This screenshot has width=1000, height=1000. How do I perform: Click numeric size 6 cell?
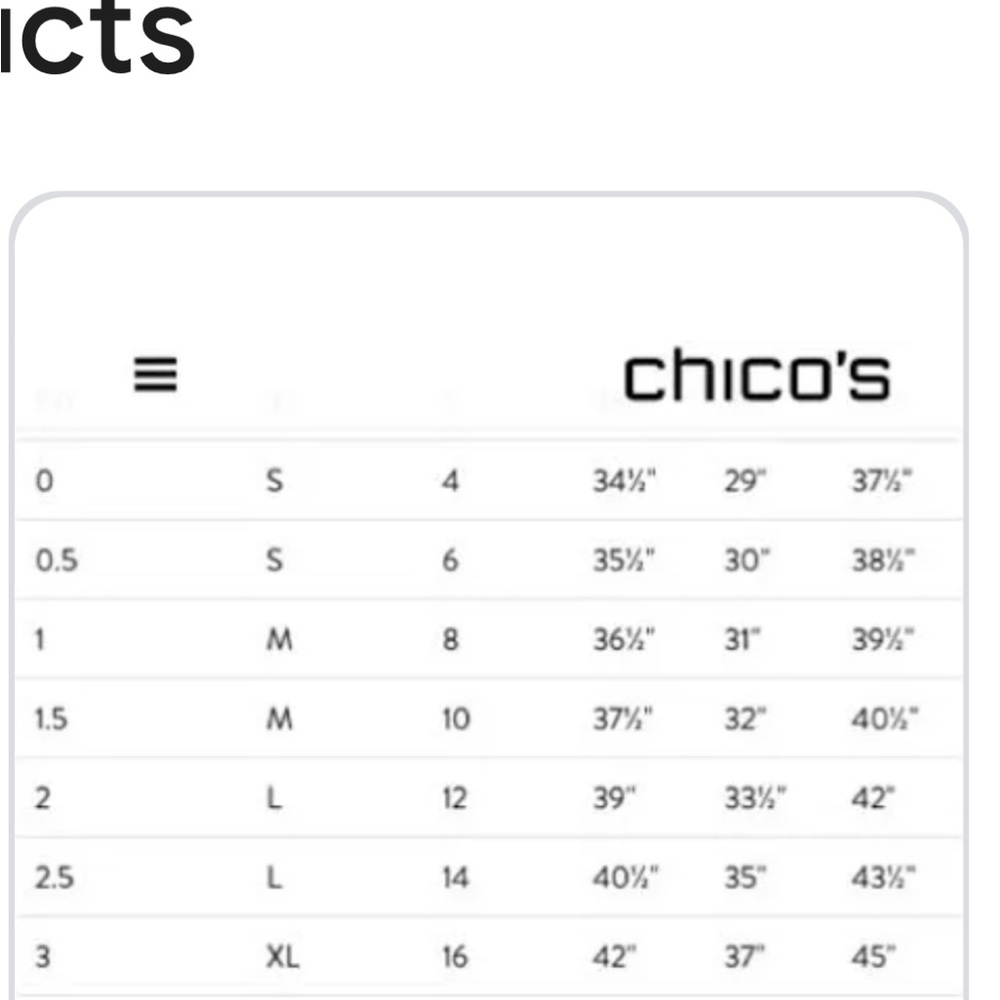[450, 561]
